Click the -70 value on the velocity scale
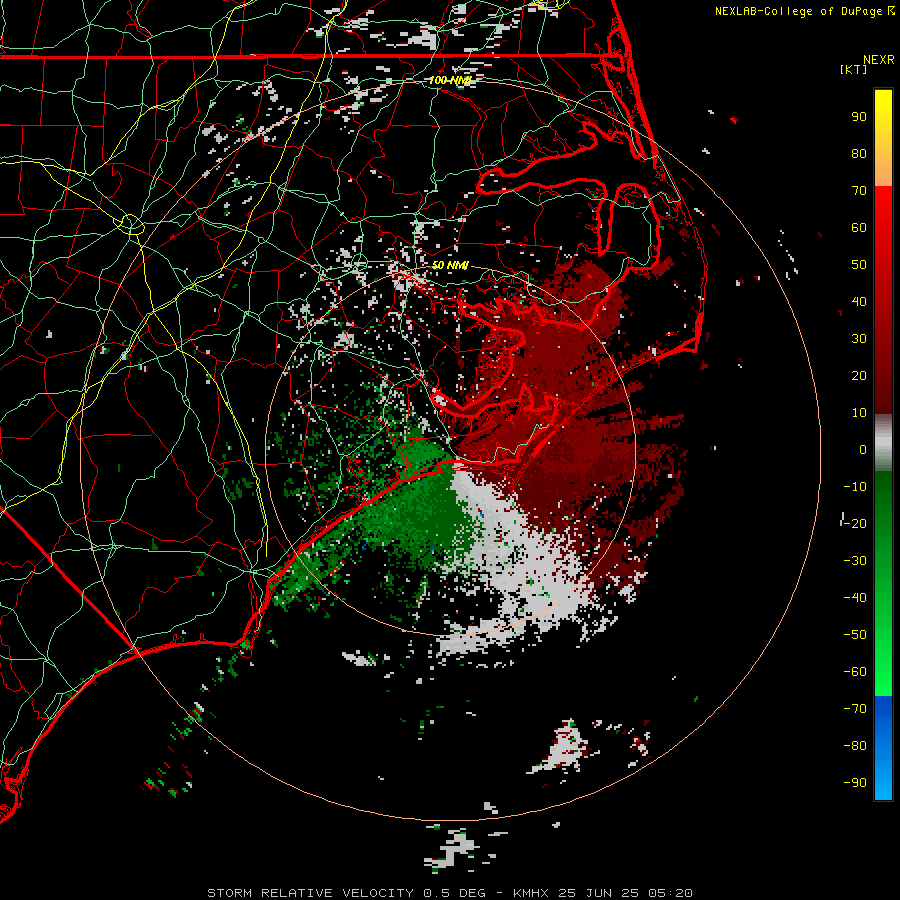Screen dimensions: 900x900 (x=855, y=708)
